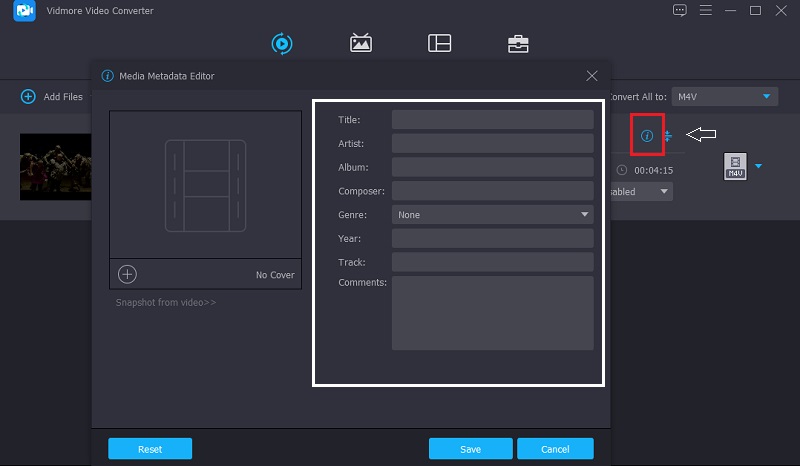
Task: Expand arrow beside M4V format icon
Action: (758, 166)
